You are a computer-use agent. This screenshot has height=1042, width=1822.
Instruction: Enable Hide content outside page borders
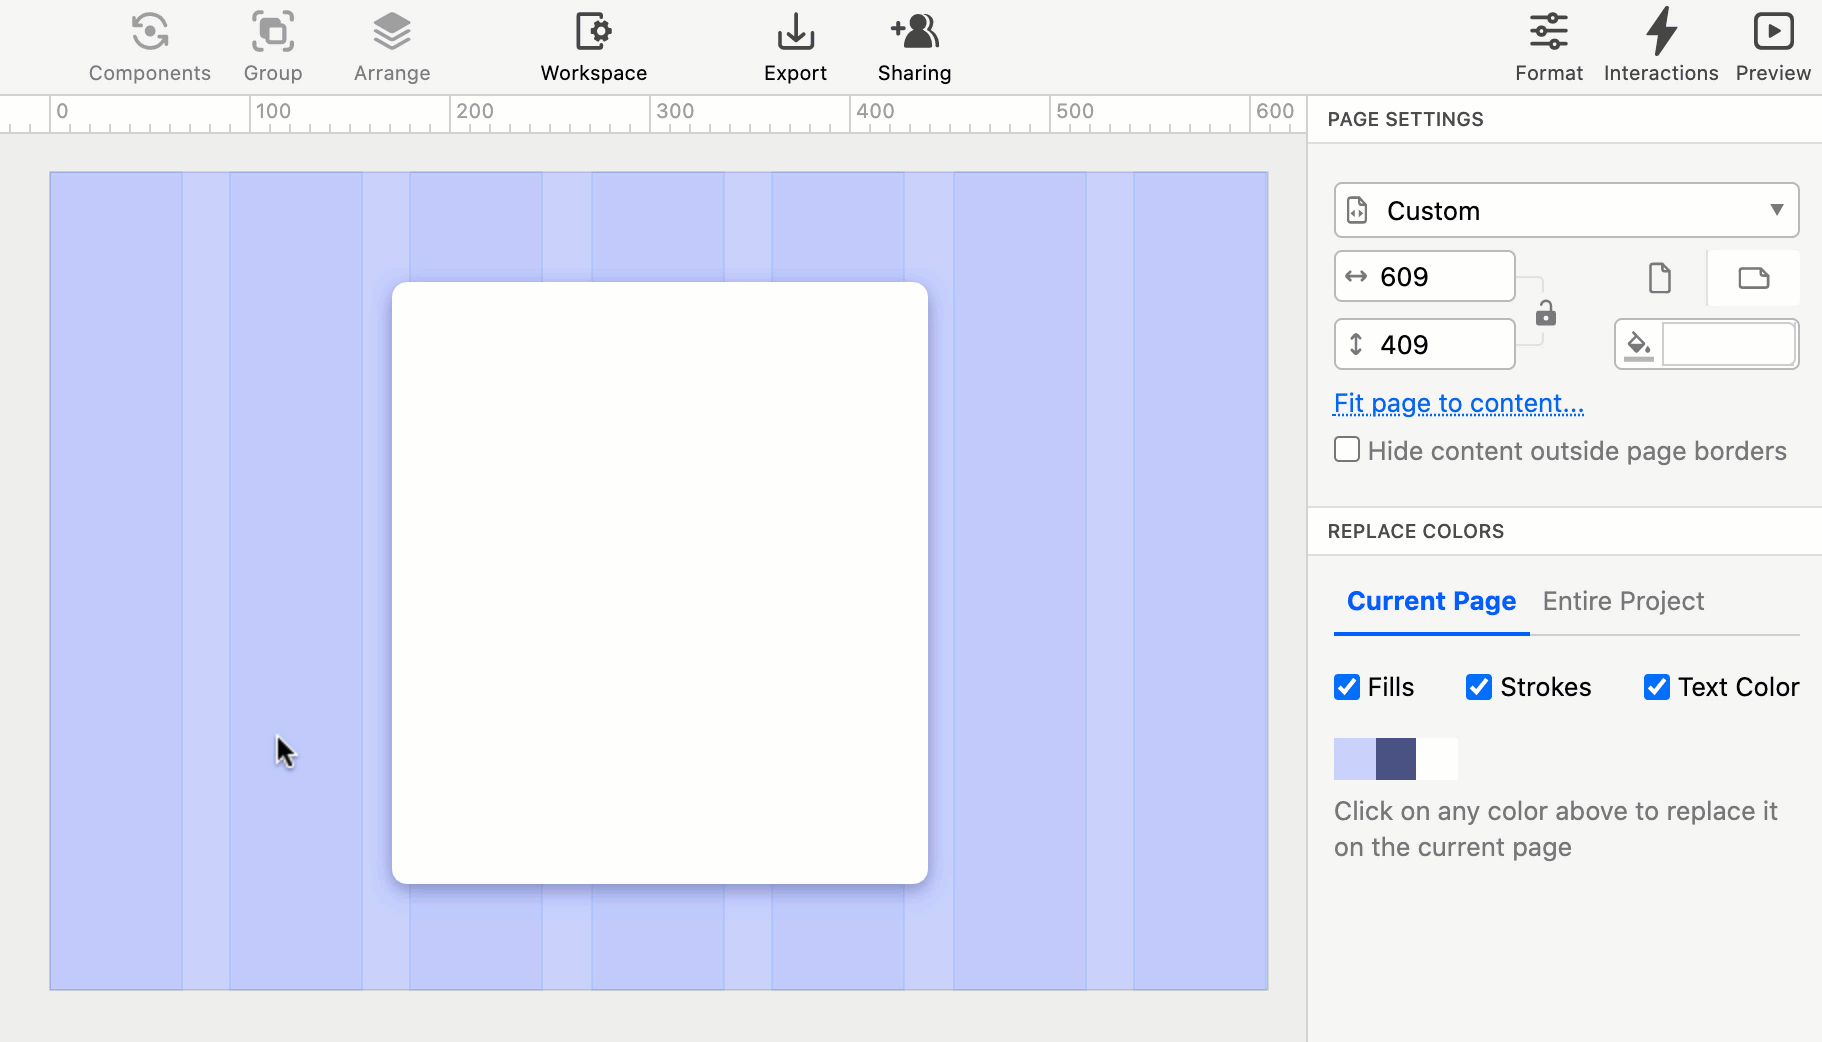click(1346, 450)
